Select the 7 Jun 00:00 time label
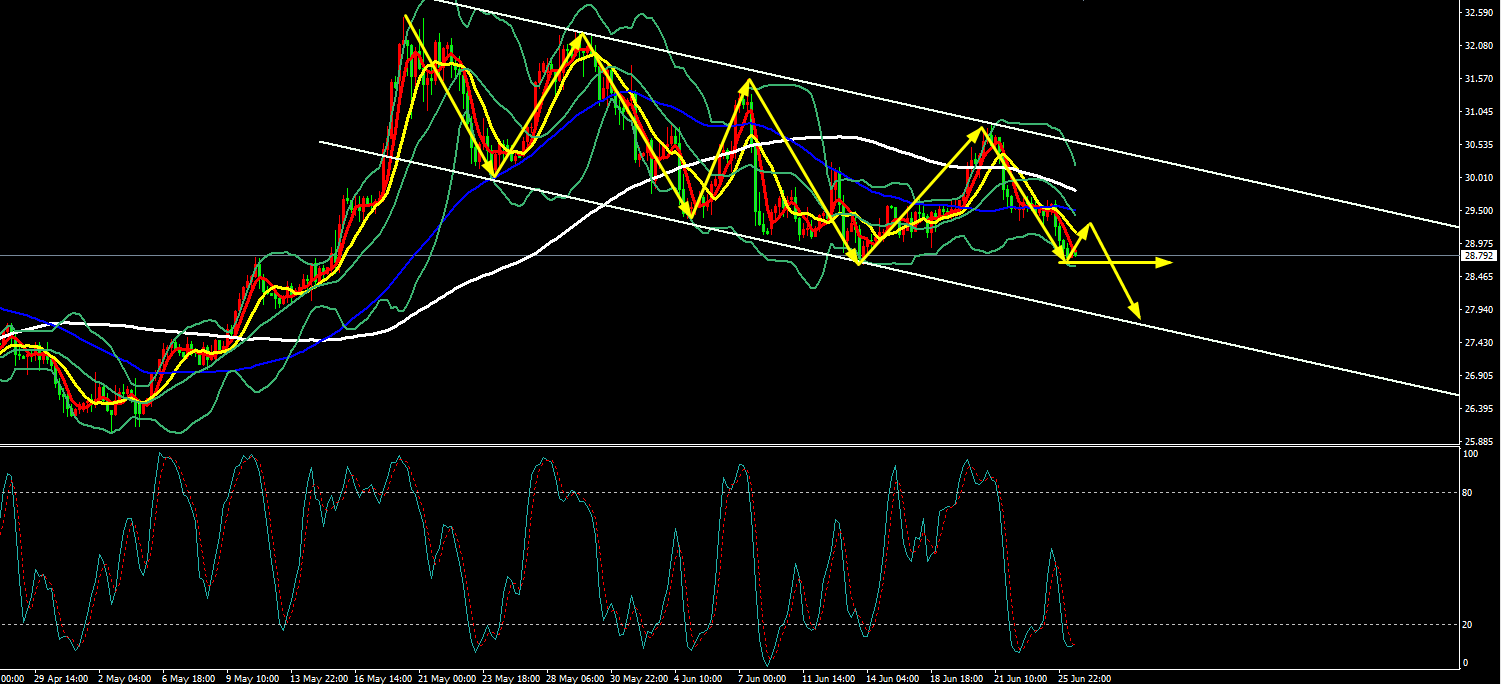1502x684 pixels. coord(762,677)
